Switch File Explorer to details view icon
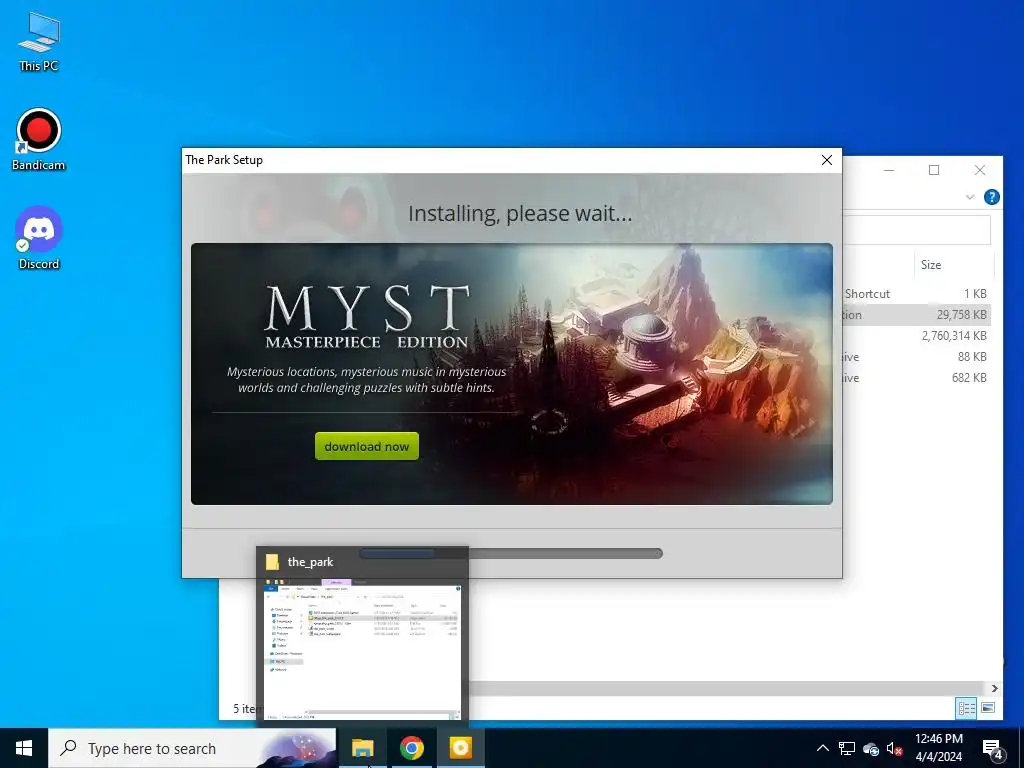The height and width of the screenshot is (768, 1024). pyautogui.click(x=967, y=708)
